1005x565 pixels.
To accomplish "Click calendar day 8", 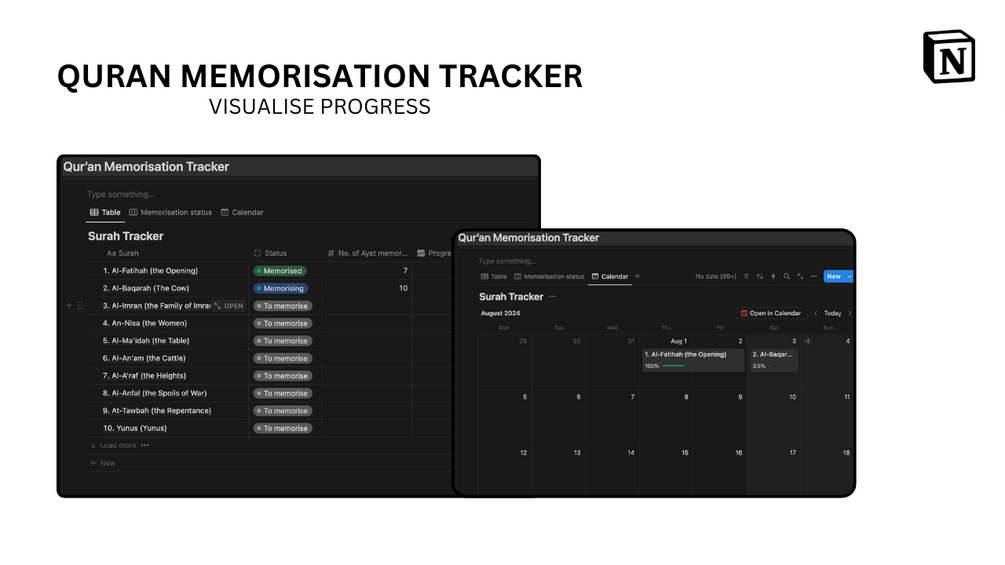I will coord(686,397).
